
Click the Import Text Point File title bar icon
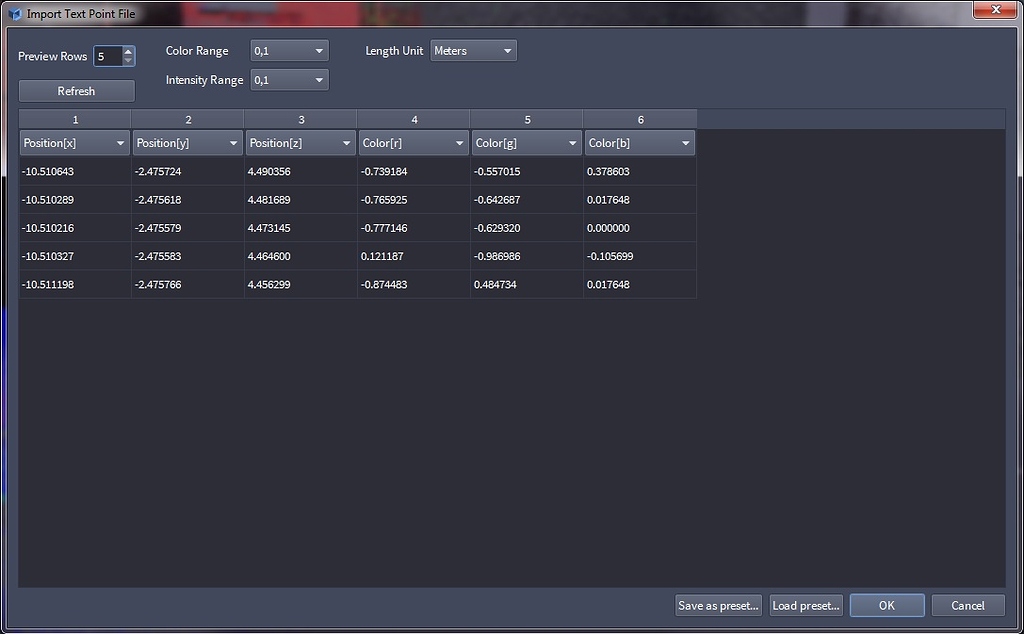[x=13, y=13]
